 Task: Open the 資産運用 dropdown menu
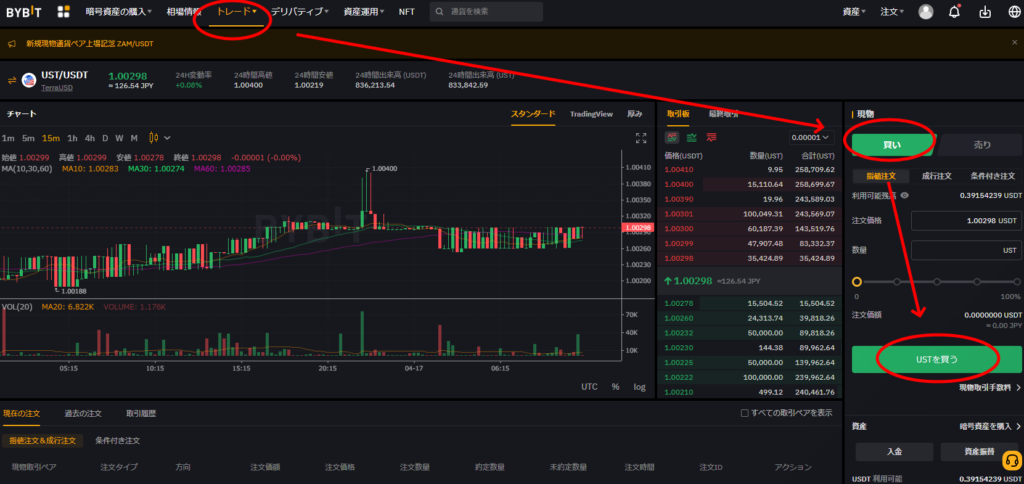pos(364,12)
